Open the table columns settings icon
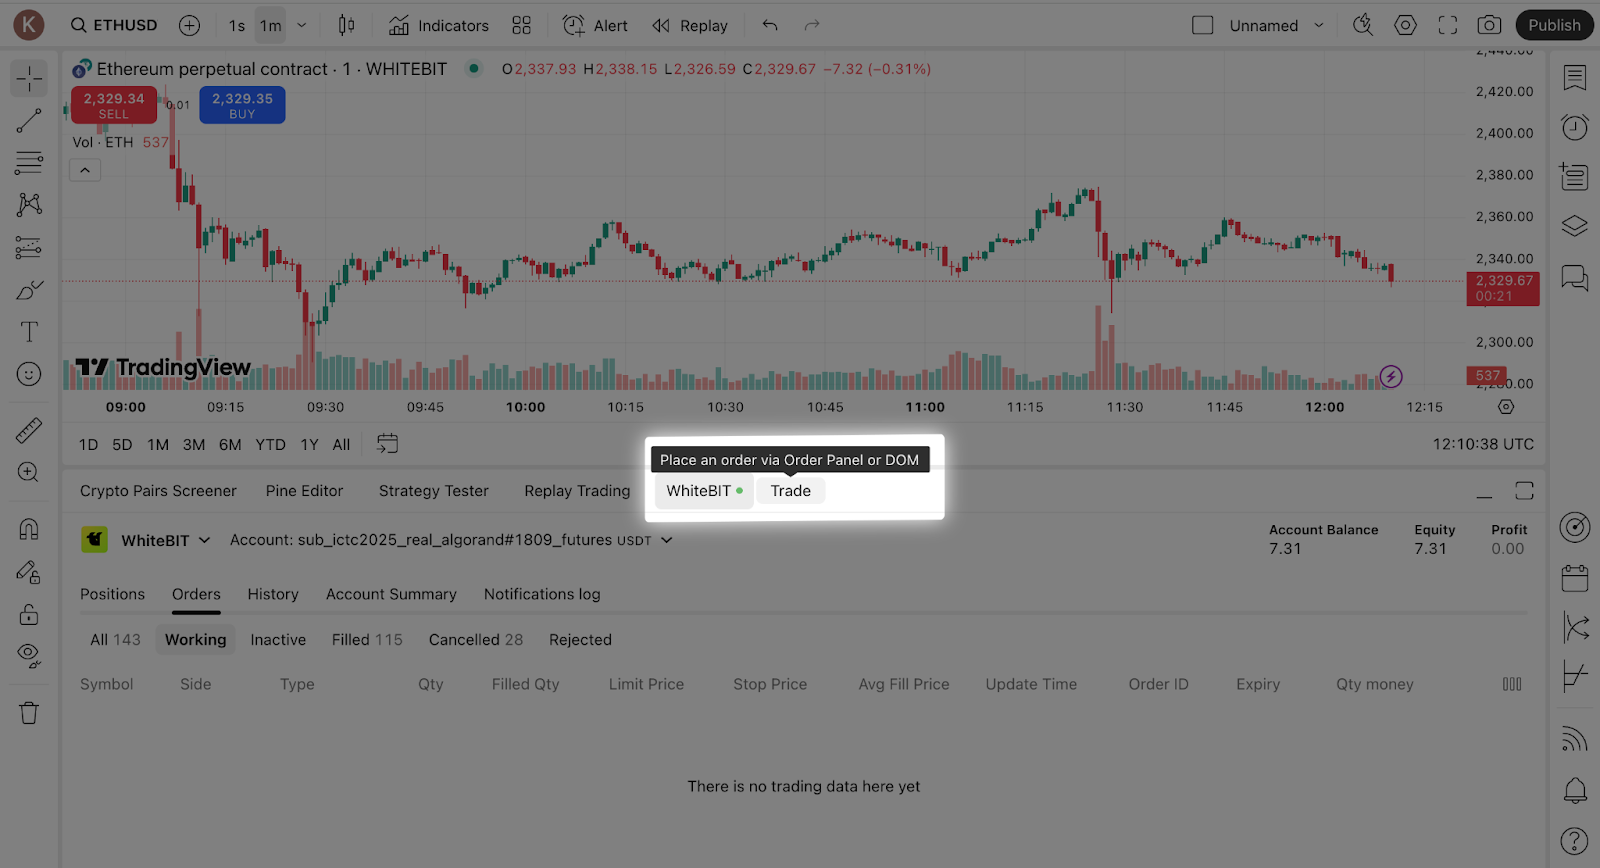The image size is (1600, 868). 1512,684
